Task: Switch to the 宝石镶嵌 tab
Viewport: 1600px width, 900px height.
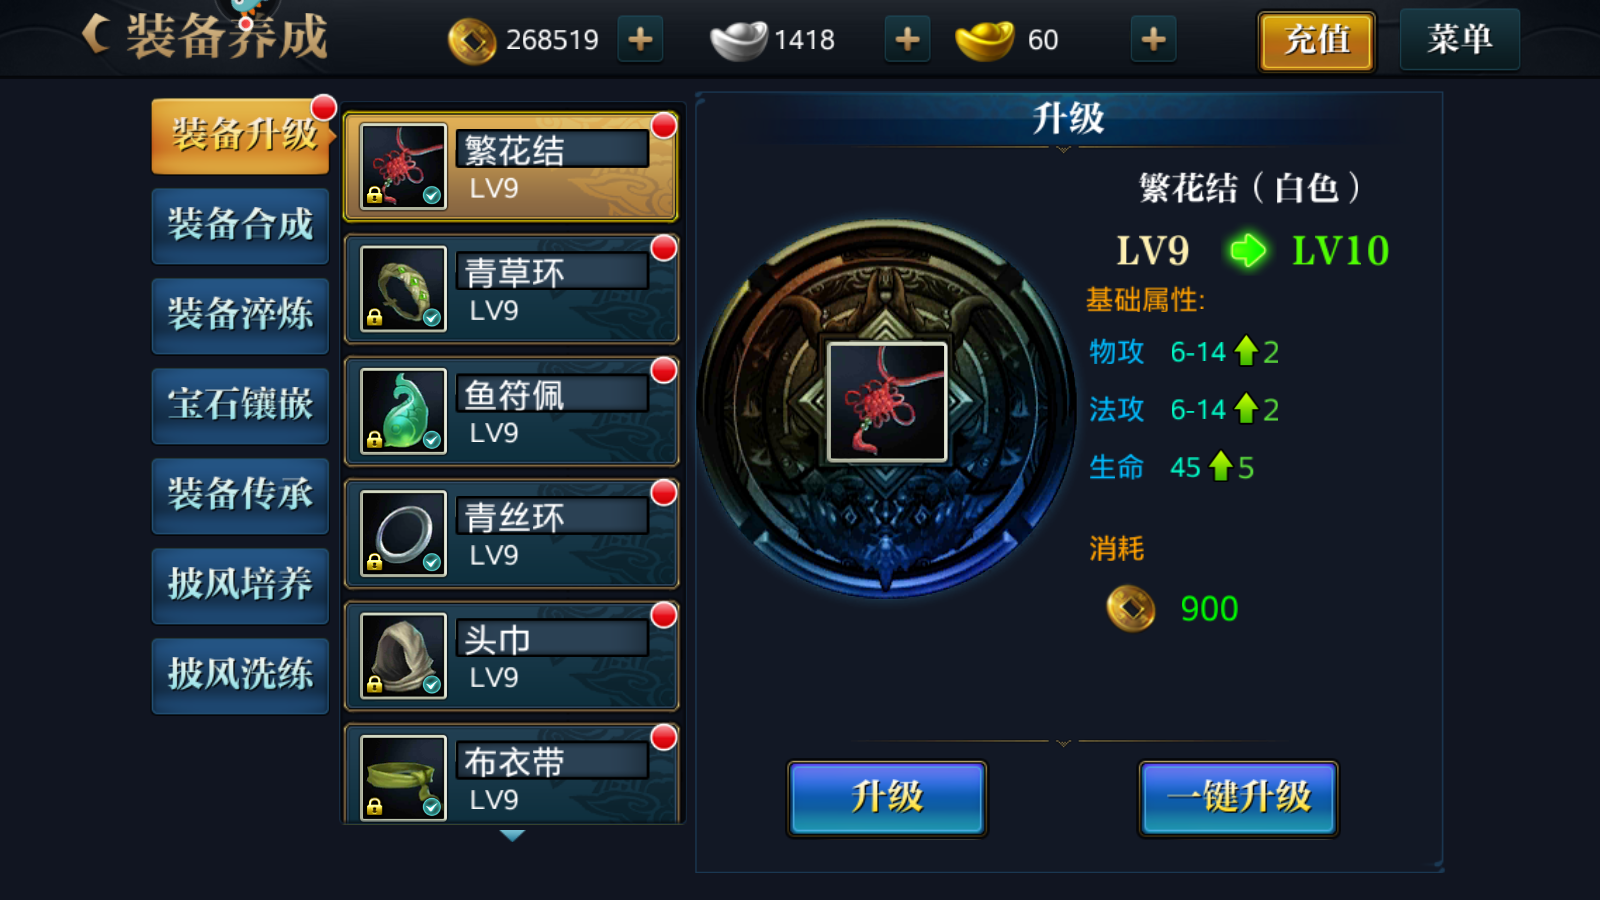Action: tap(240, 405)
